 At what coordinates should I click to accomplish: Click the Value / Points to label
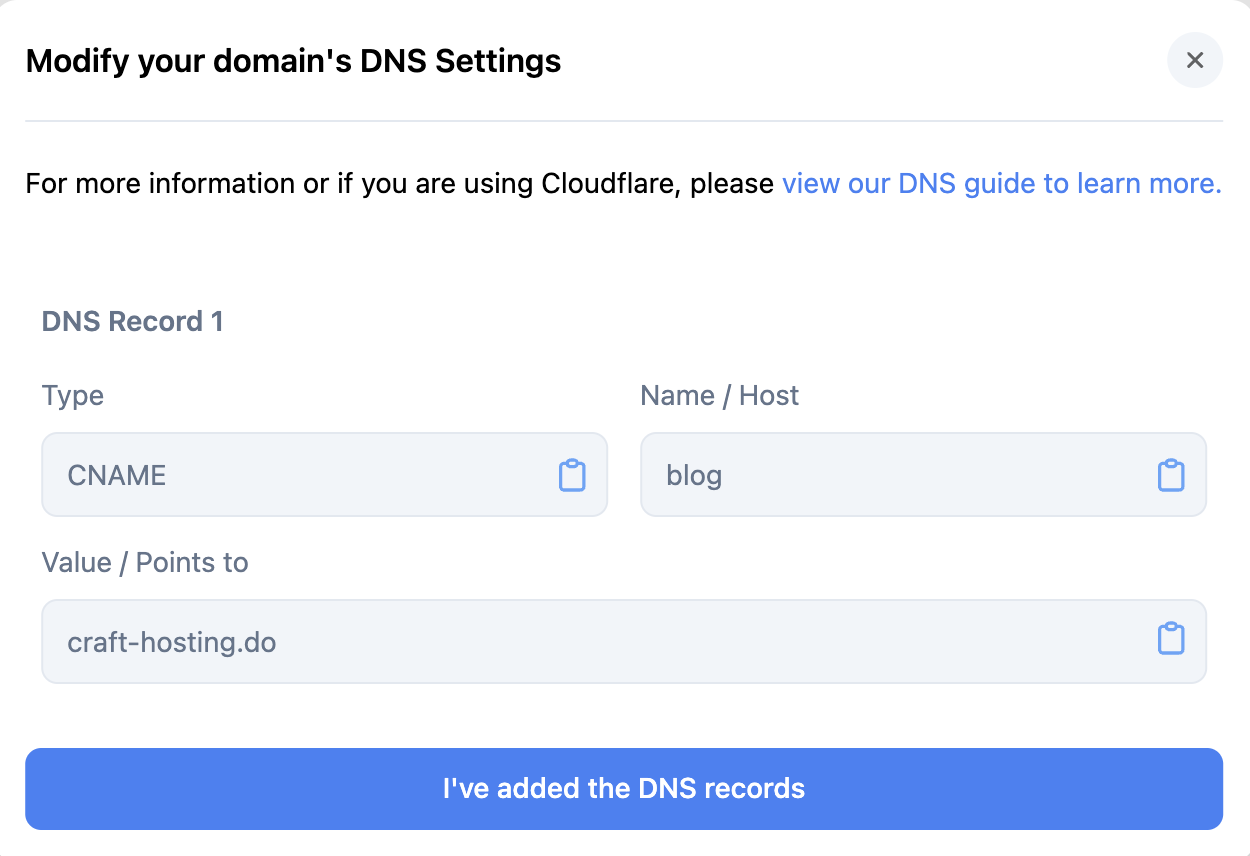(x=144, y=562)
